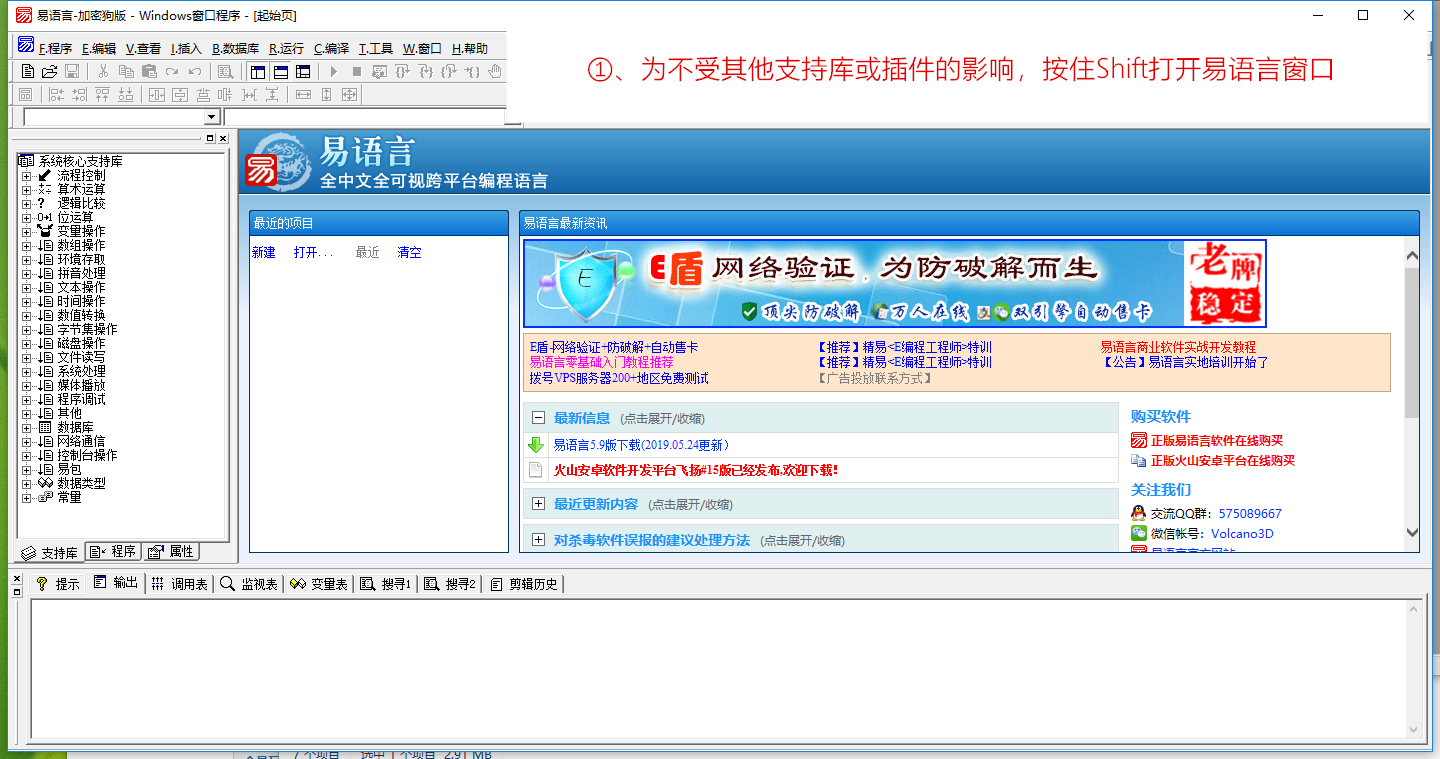
Task: Click the Stop toolbar icon
Action: tap(356, 71)
